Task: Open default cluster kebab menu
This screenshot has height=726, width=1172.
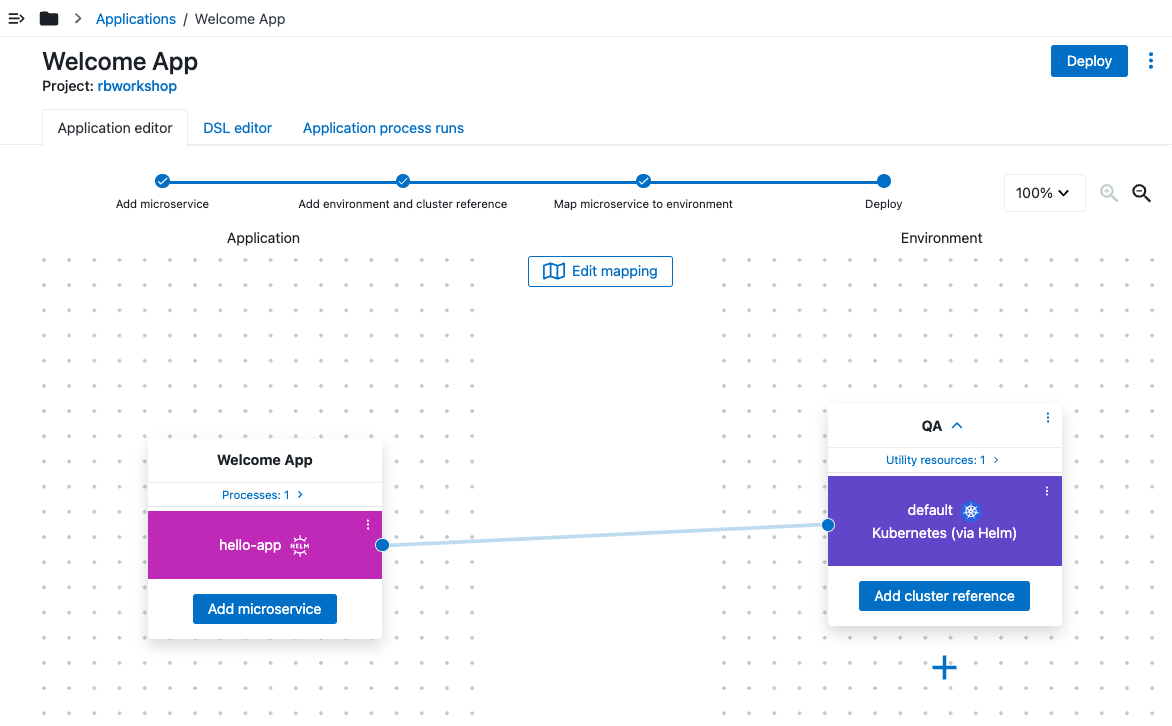Action: [1047, 491]
